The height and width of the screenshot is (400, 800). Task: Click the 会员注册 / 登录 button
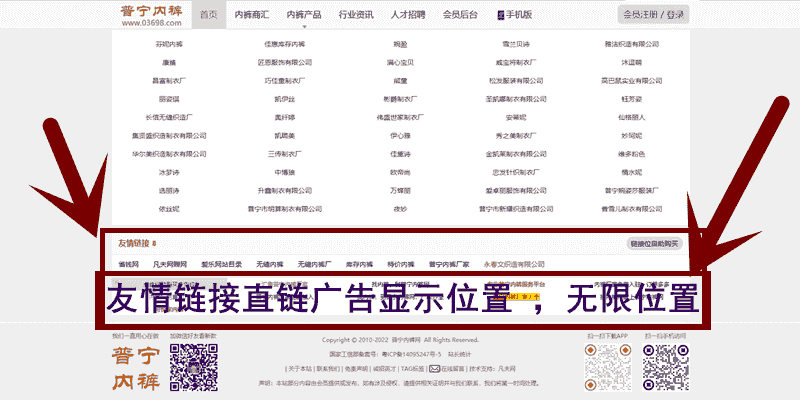(653, 15)
